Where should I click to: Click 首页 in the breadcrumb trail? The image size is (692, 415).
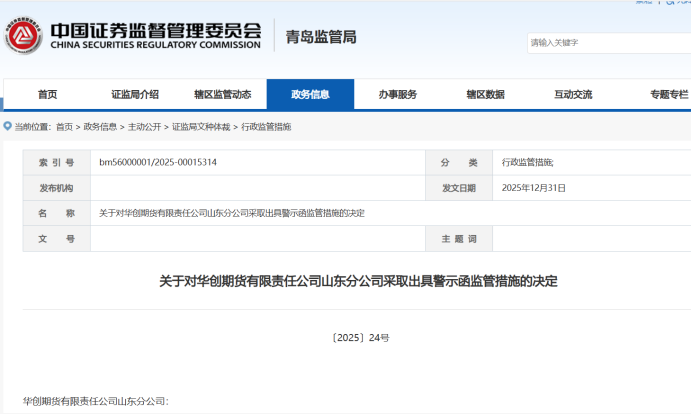pyautogui.click(x=64, y=127)
